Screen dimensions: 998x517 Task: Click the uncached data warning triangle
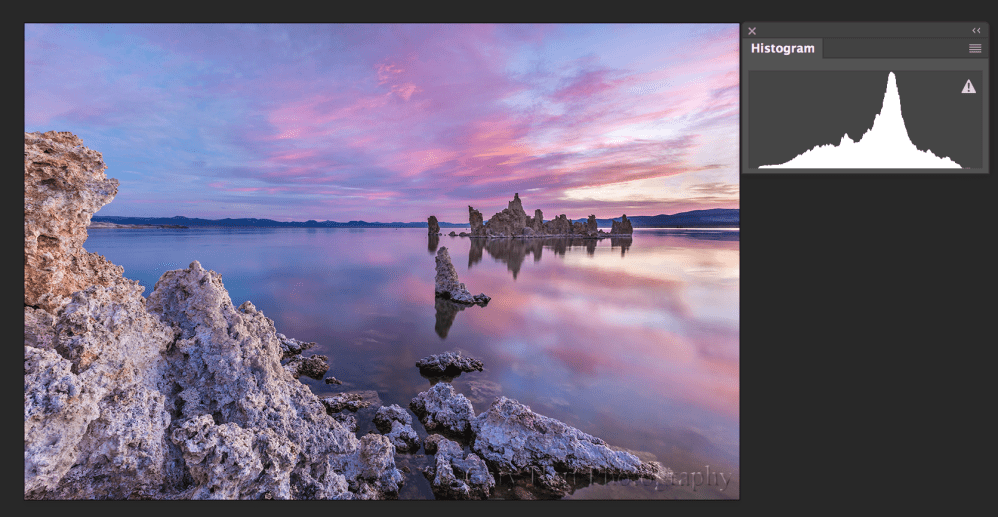pyautogui.click(x=968, y=87)
